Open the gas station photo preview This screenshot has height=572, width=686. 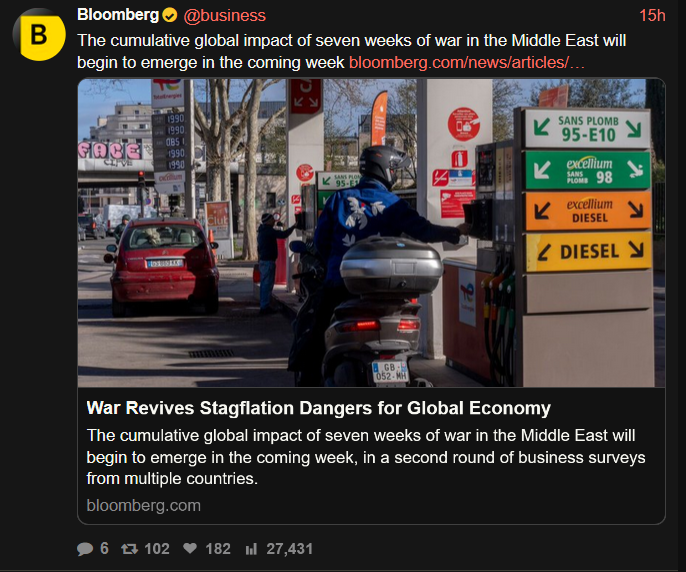point(371,233)
